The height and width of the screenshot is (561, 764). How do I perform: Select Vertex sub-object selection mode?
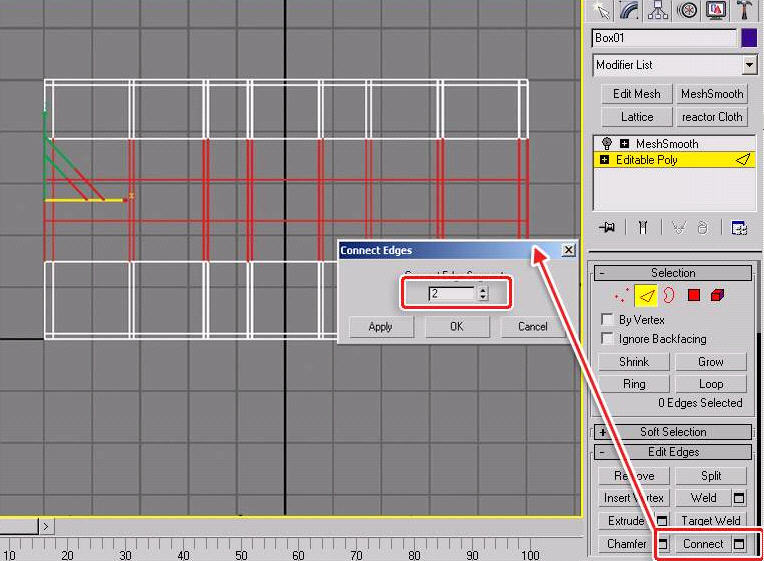point(622,295)
